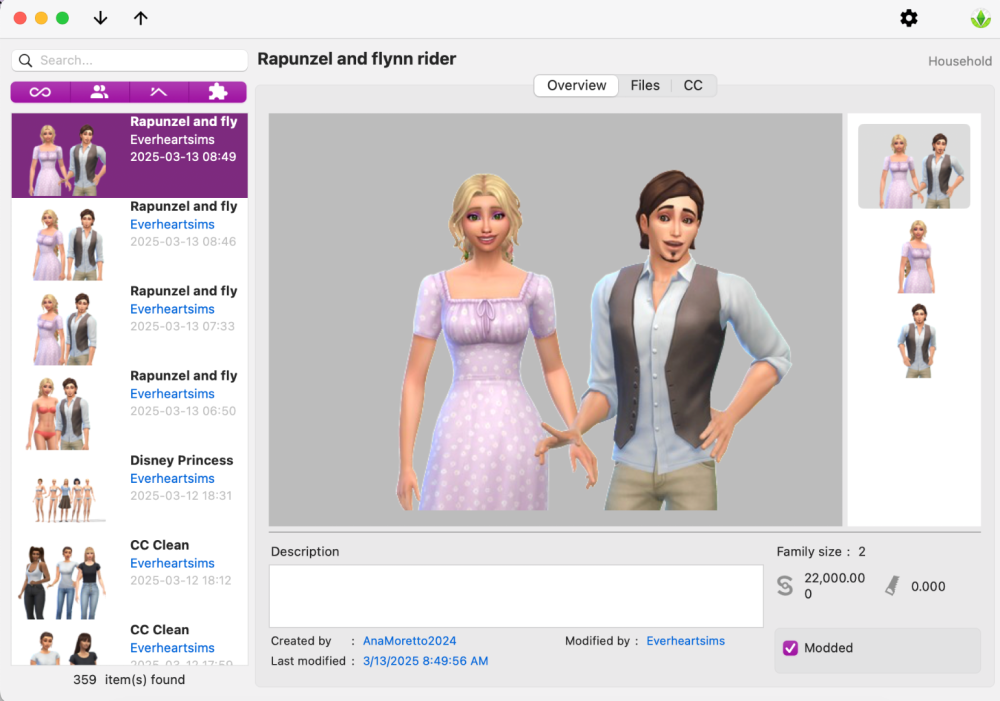Viewport: 1000px width, 701px height.
Task: Open the 3/13/2025 last modified link
Action: pos(425,661)
